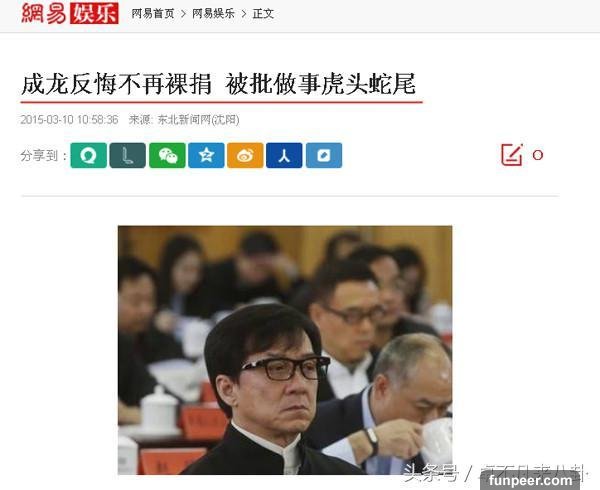This screenshot has width=600, height=490.
Task: Click the 娱乐 red logo block
Action: tap(94, 13)
